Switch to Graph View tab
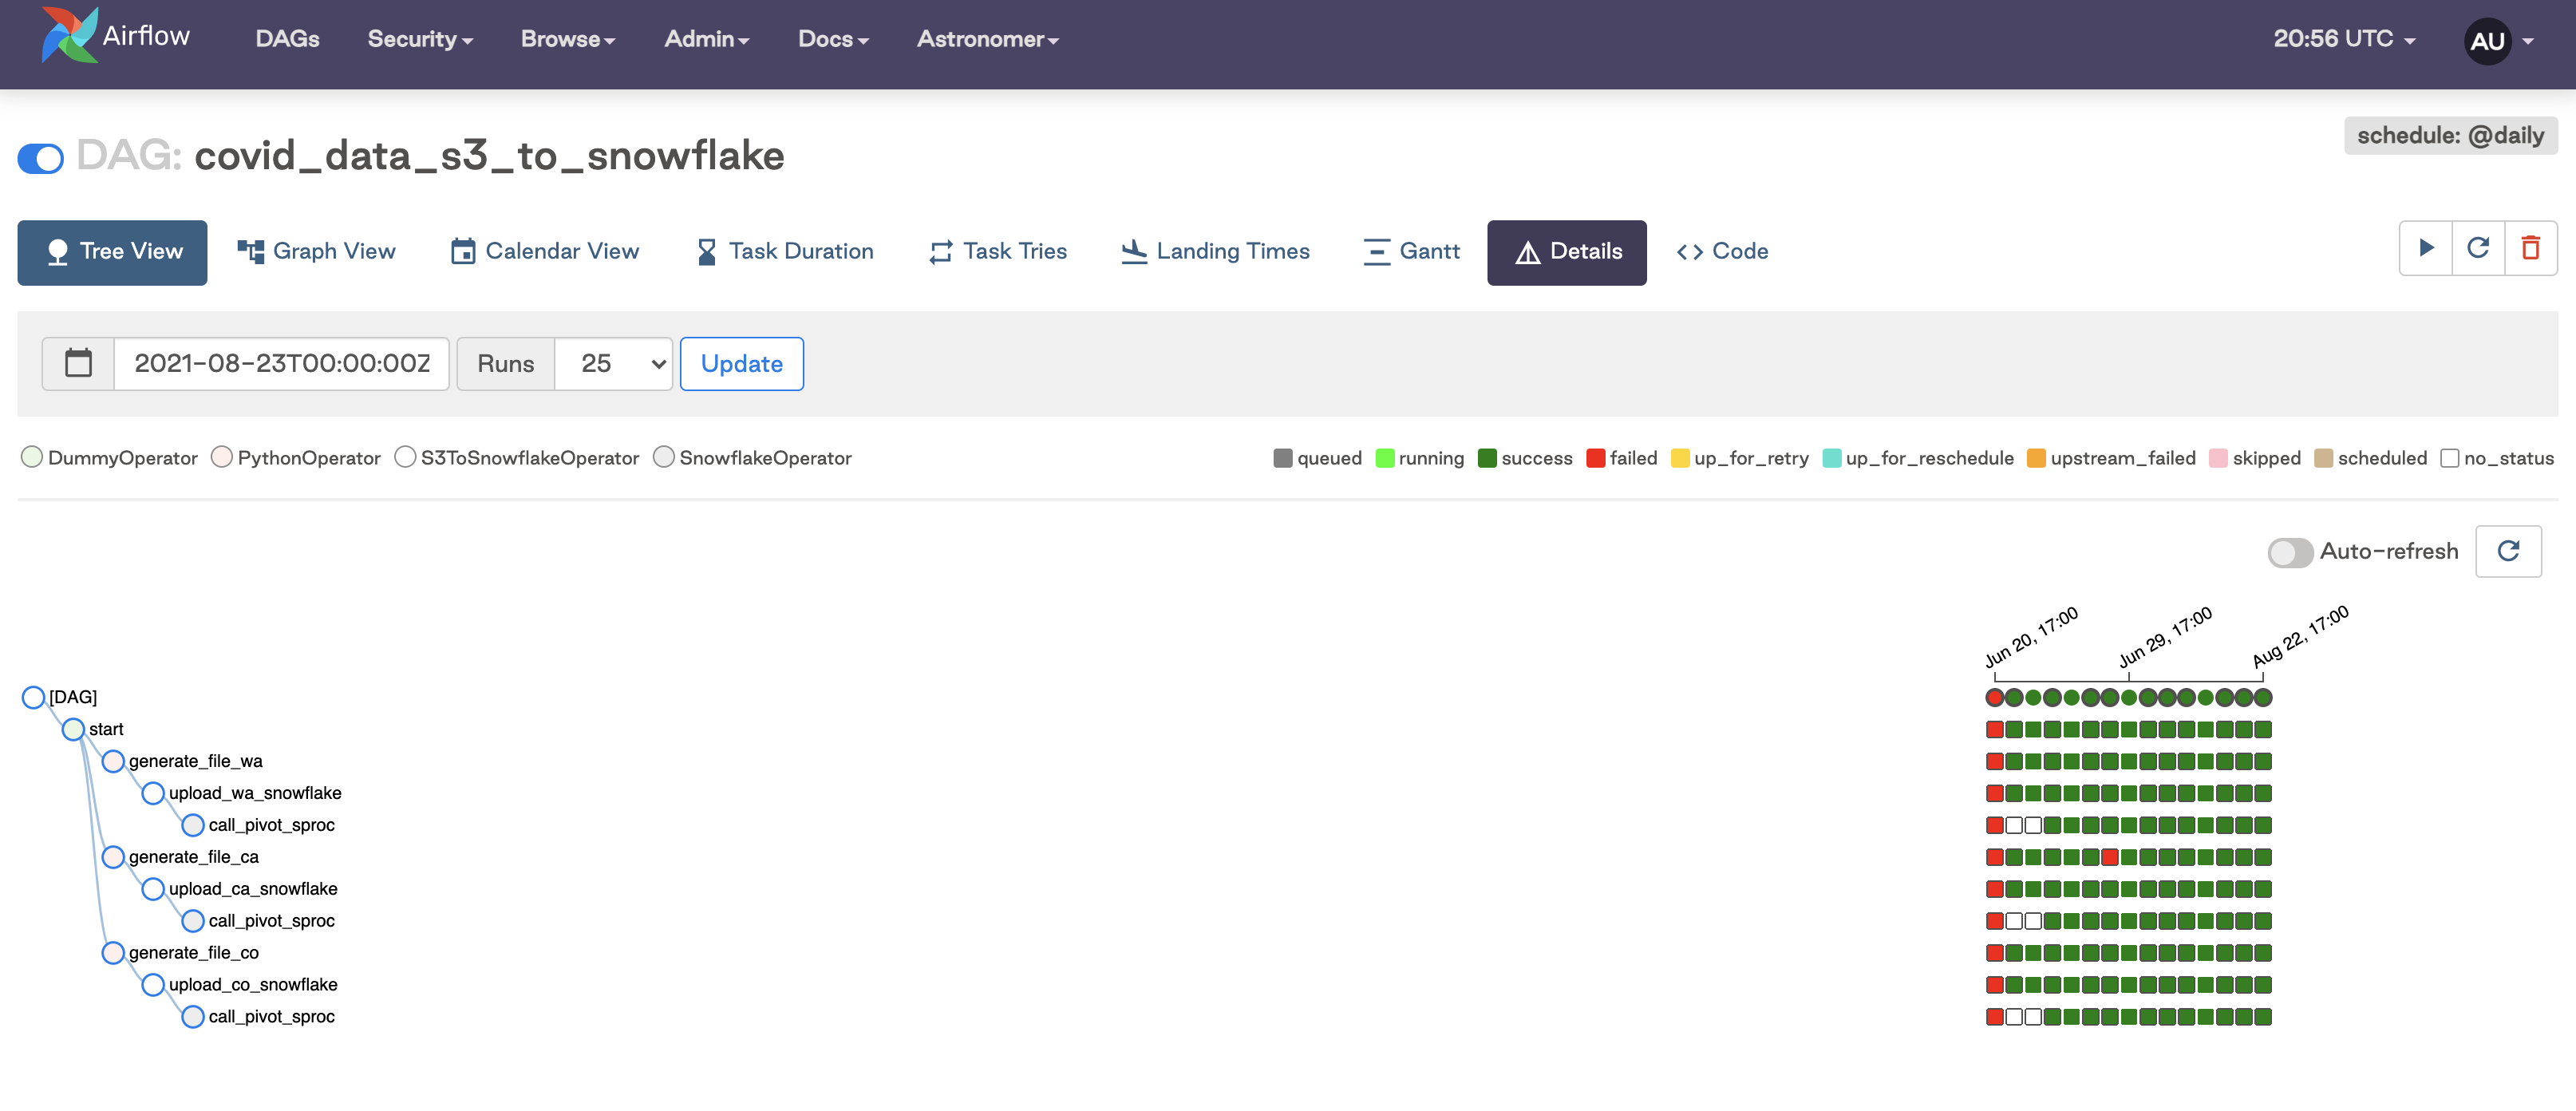Image resolution: width=2576 pixels, height=1111 pixels. 316,251
